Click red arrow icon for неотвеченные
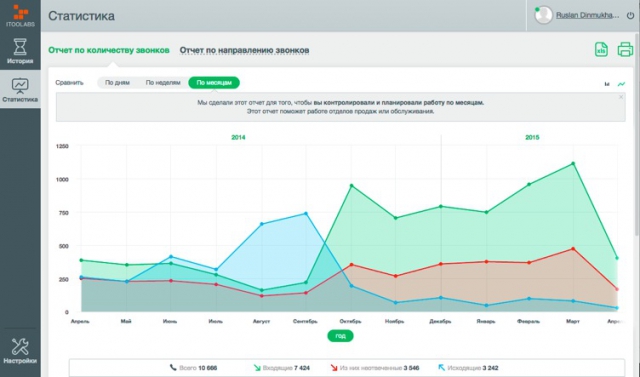This screenshot has width=640, height=377. (334, 368)
